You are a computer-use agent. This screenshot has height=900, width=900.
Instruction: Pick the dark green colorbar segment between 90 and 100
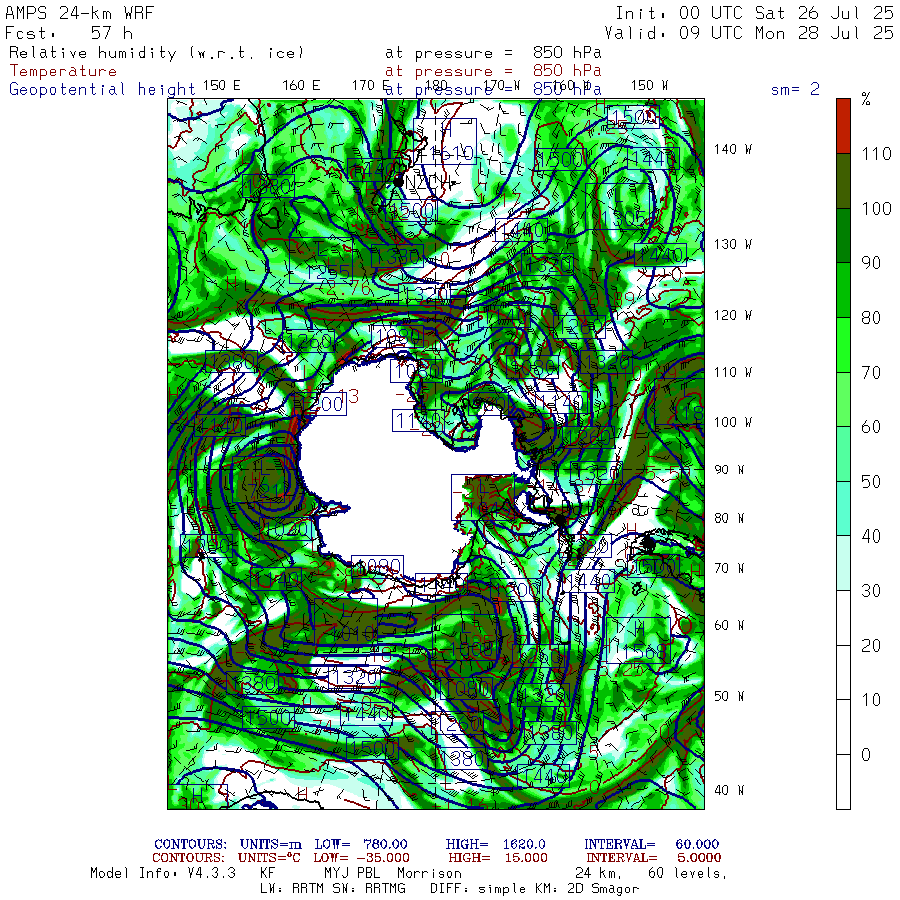pyautogui.click(x=843, y=235)
